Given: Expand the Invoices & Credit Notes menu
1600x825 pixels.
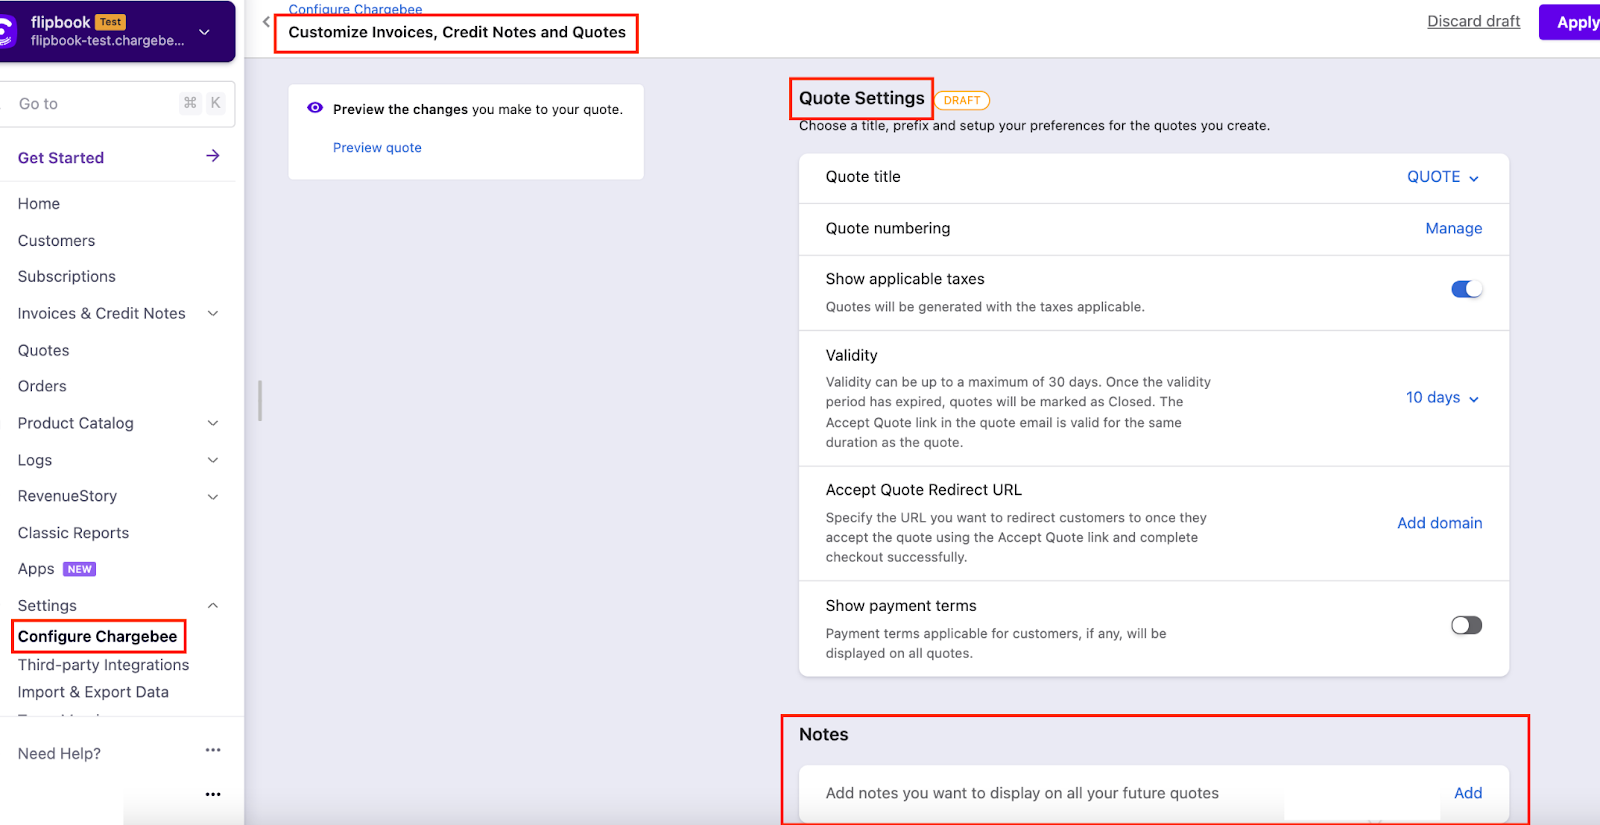Looking at the screenshot, I should [x=212, y=313].
